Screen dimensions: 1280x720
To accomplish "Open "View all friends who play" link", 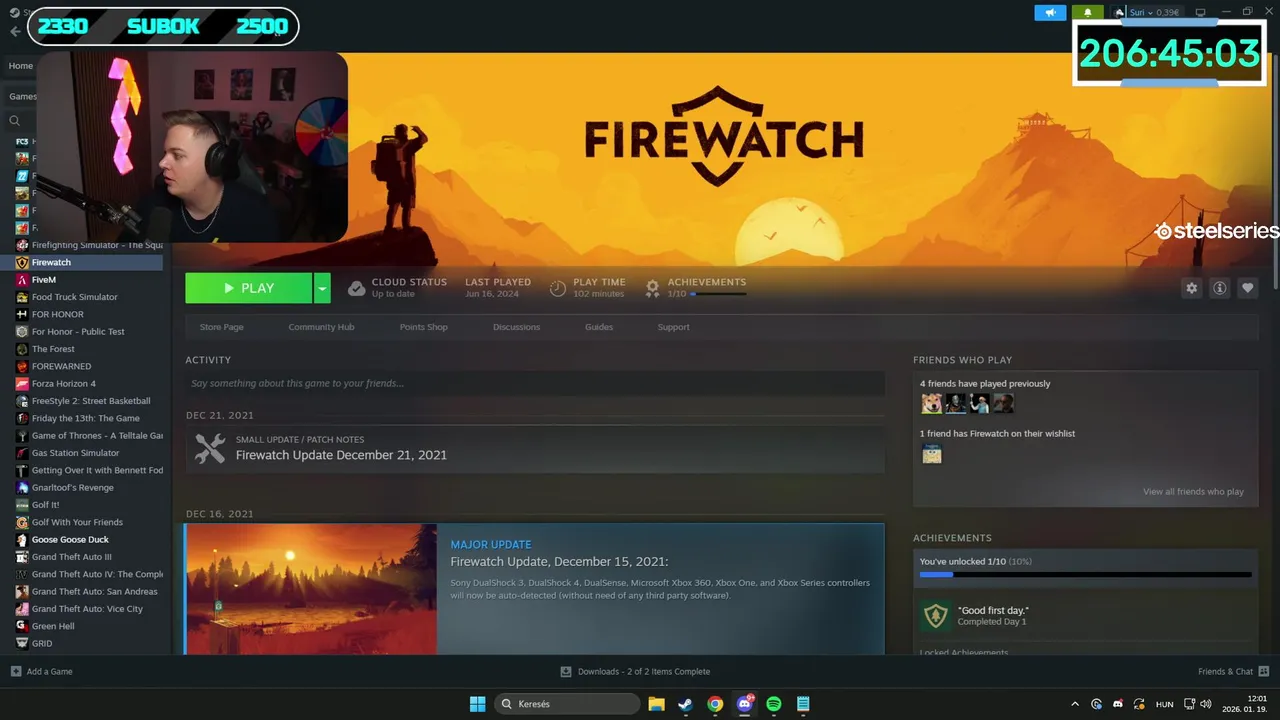I will 1193,492.
